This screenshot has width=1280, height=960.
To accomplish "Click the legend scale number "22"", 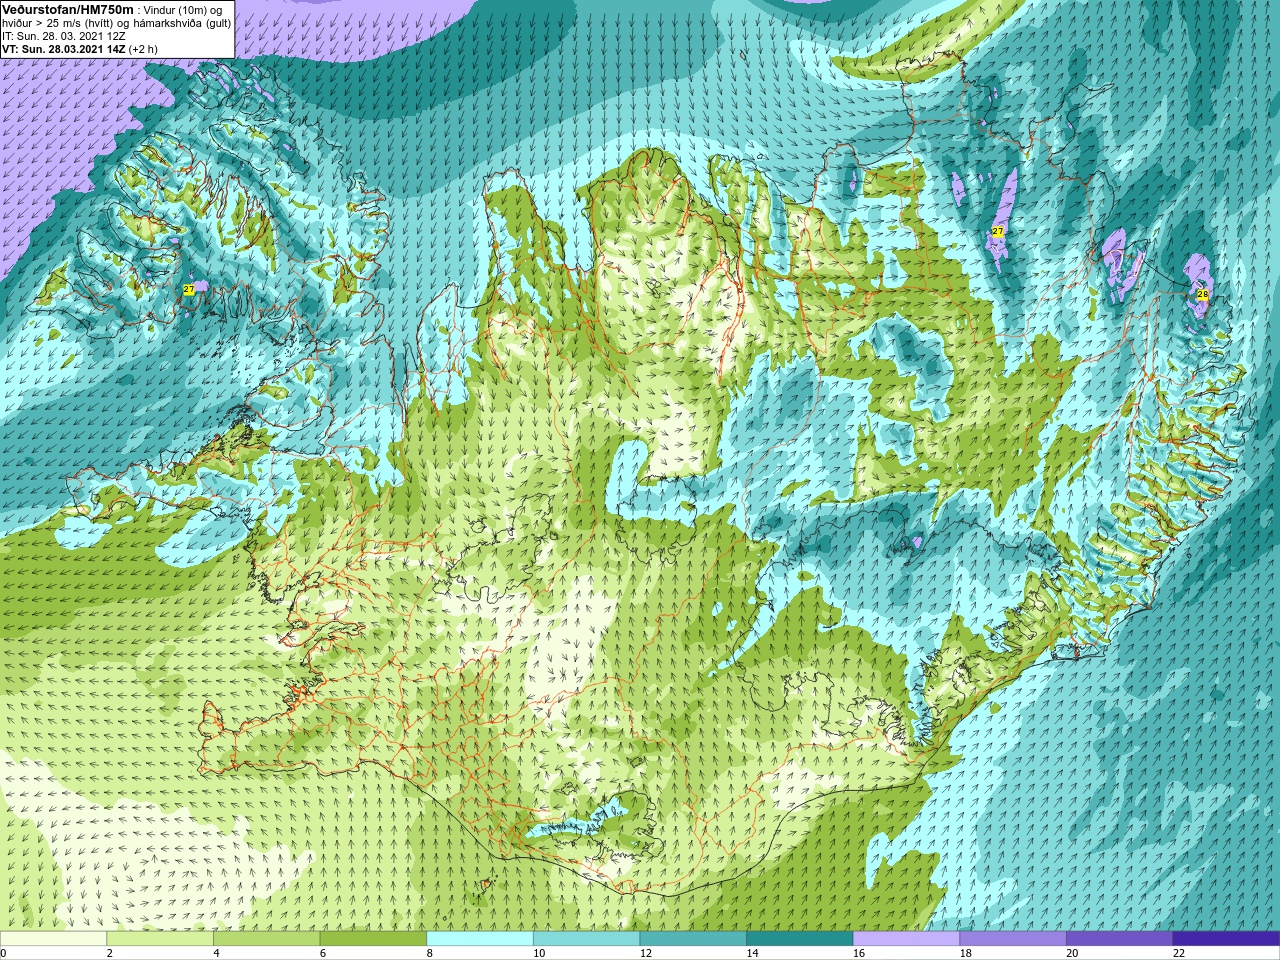I will click(x=1179, y=953).
